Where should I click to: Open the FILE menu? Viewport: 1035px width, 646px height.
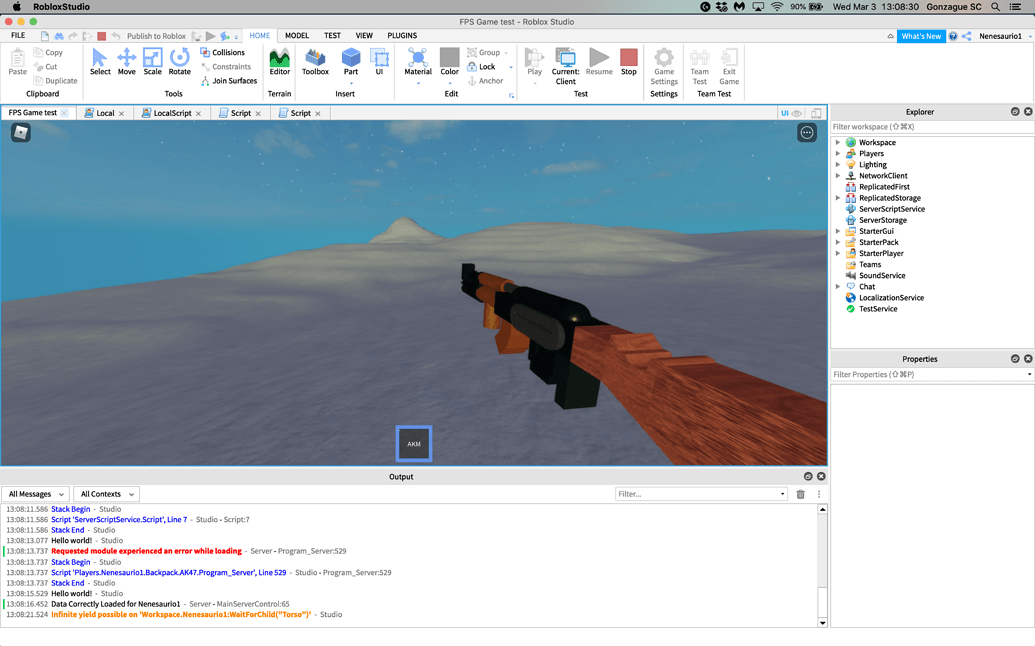(18, 36)
